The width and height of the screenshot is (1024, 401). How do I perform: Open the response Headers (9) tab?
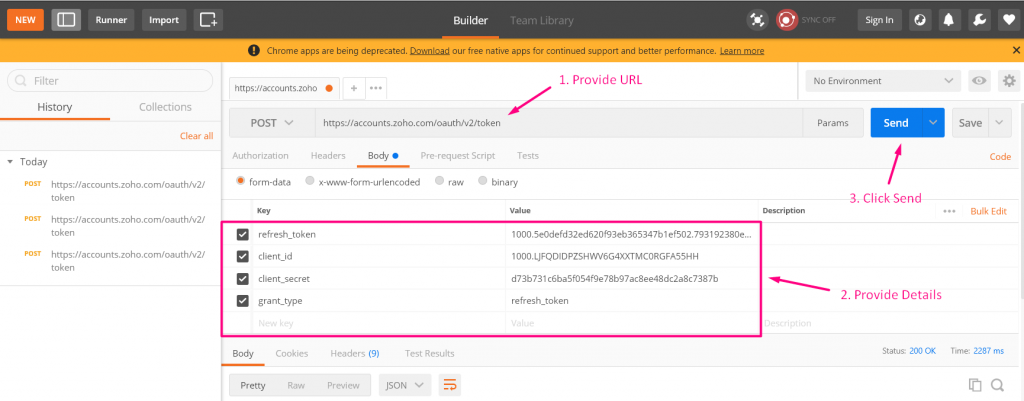tap(355, 353)
